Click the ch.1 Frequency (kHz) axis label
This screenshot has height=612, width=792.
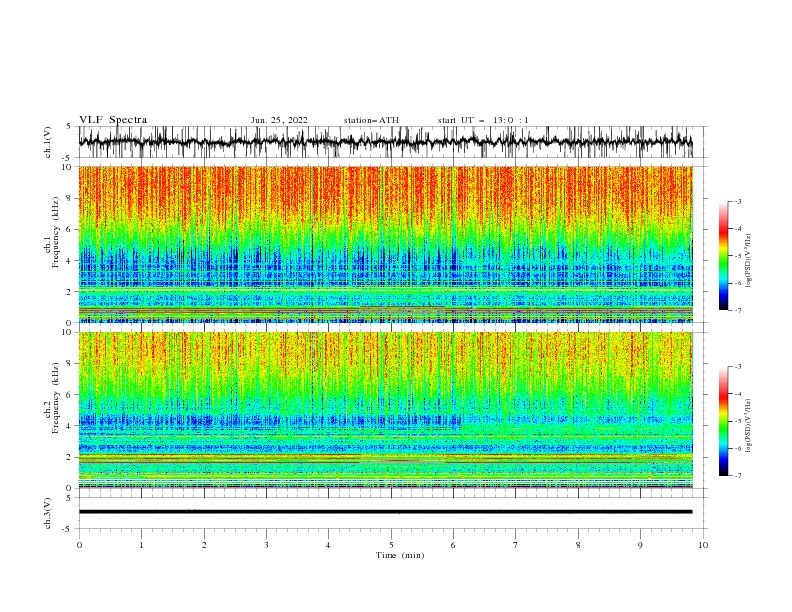[x=52, y=244]
